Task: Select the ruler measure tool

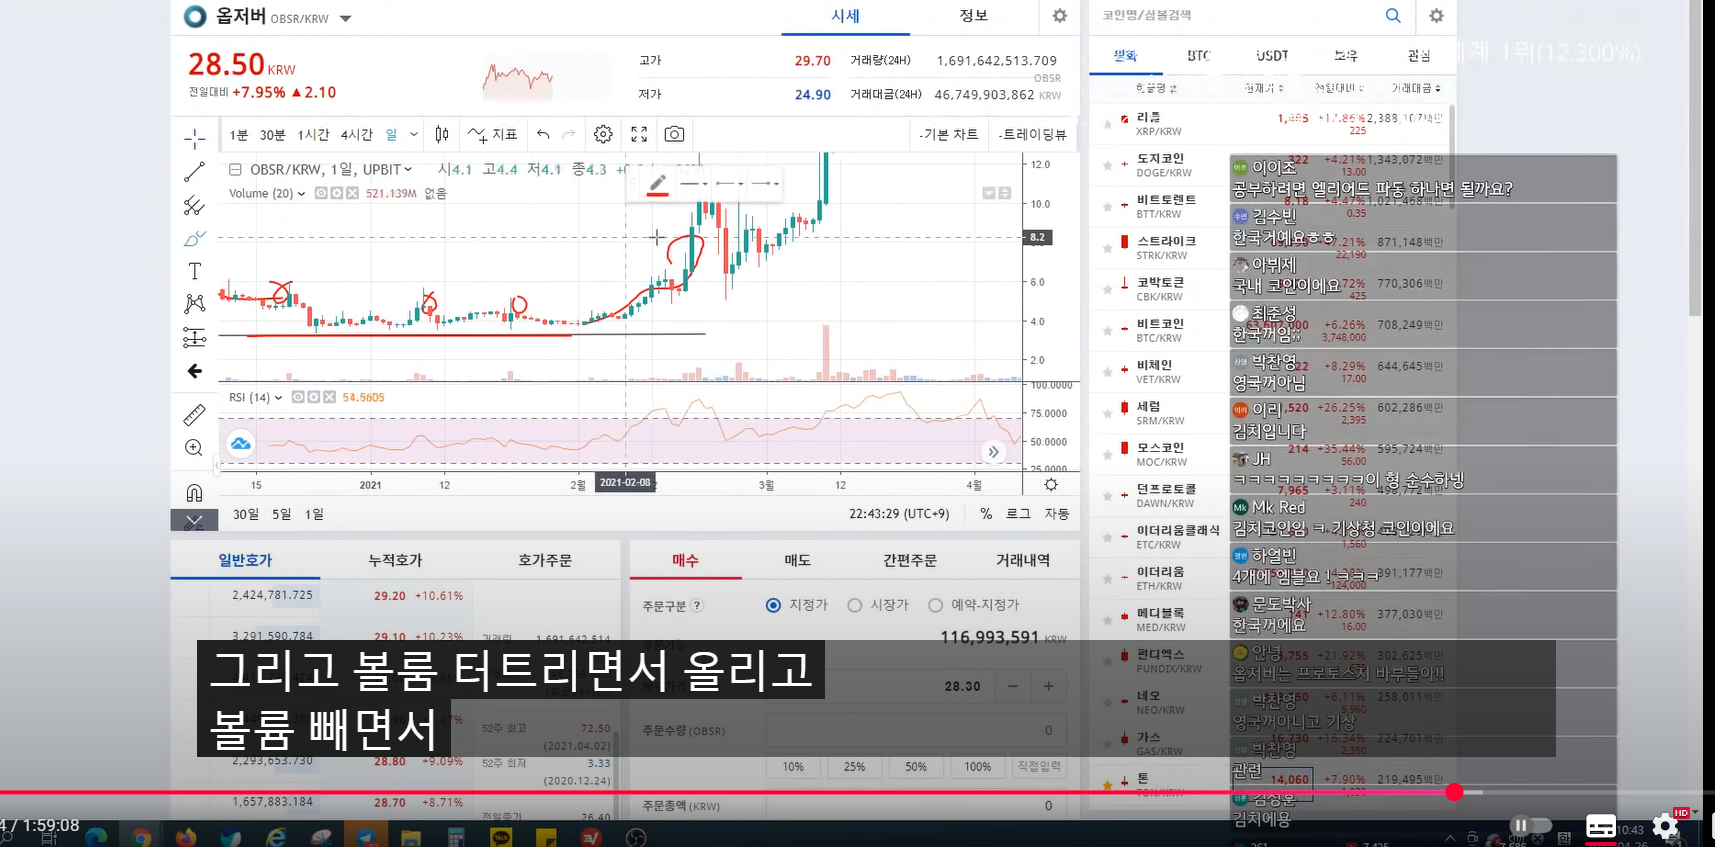Action: pos(195,414)
